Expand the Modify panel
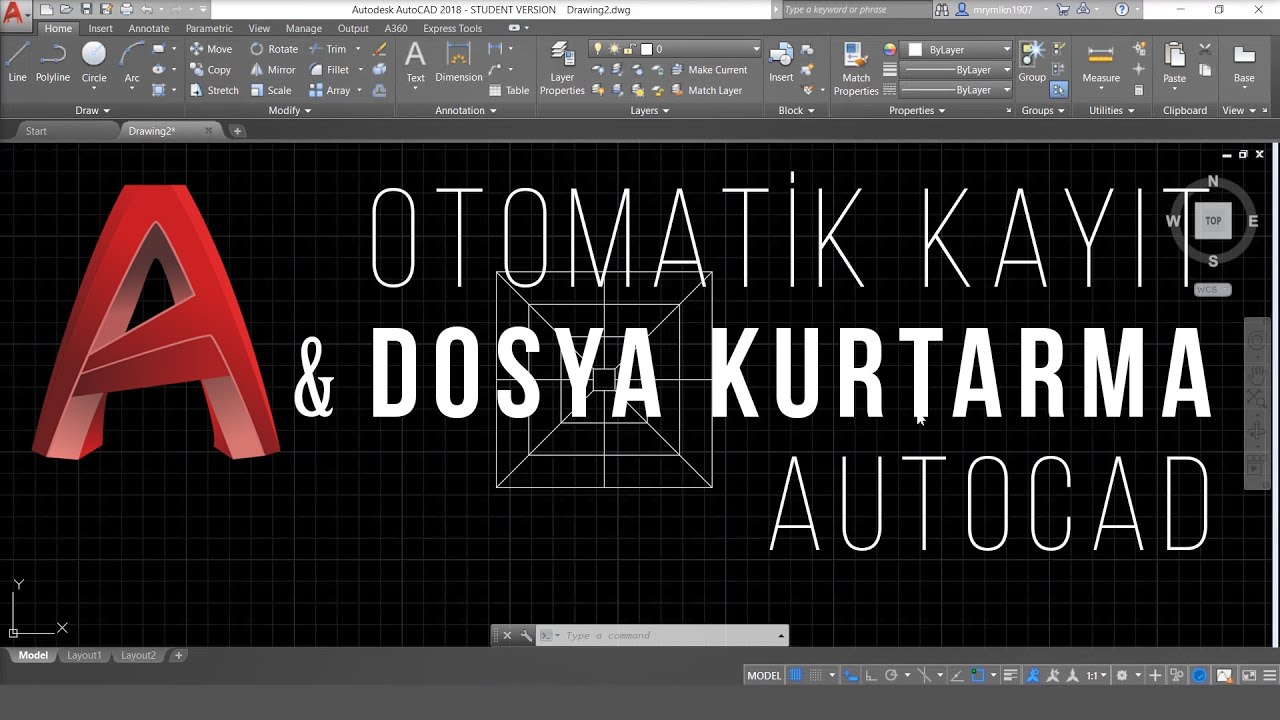 pyautogui.click(x=290, y=110)
